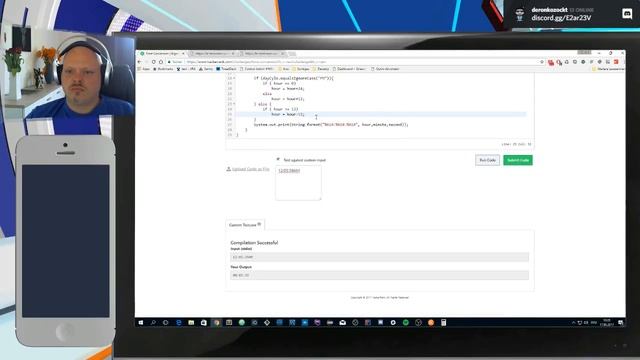Click the browser home icon
This screenshot has height=360, width=640.
pos(161,62)
